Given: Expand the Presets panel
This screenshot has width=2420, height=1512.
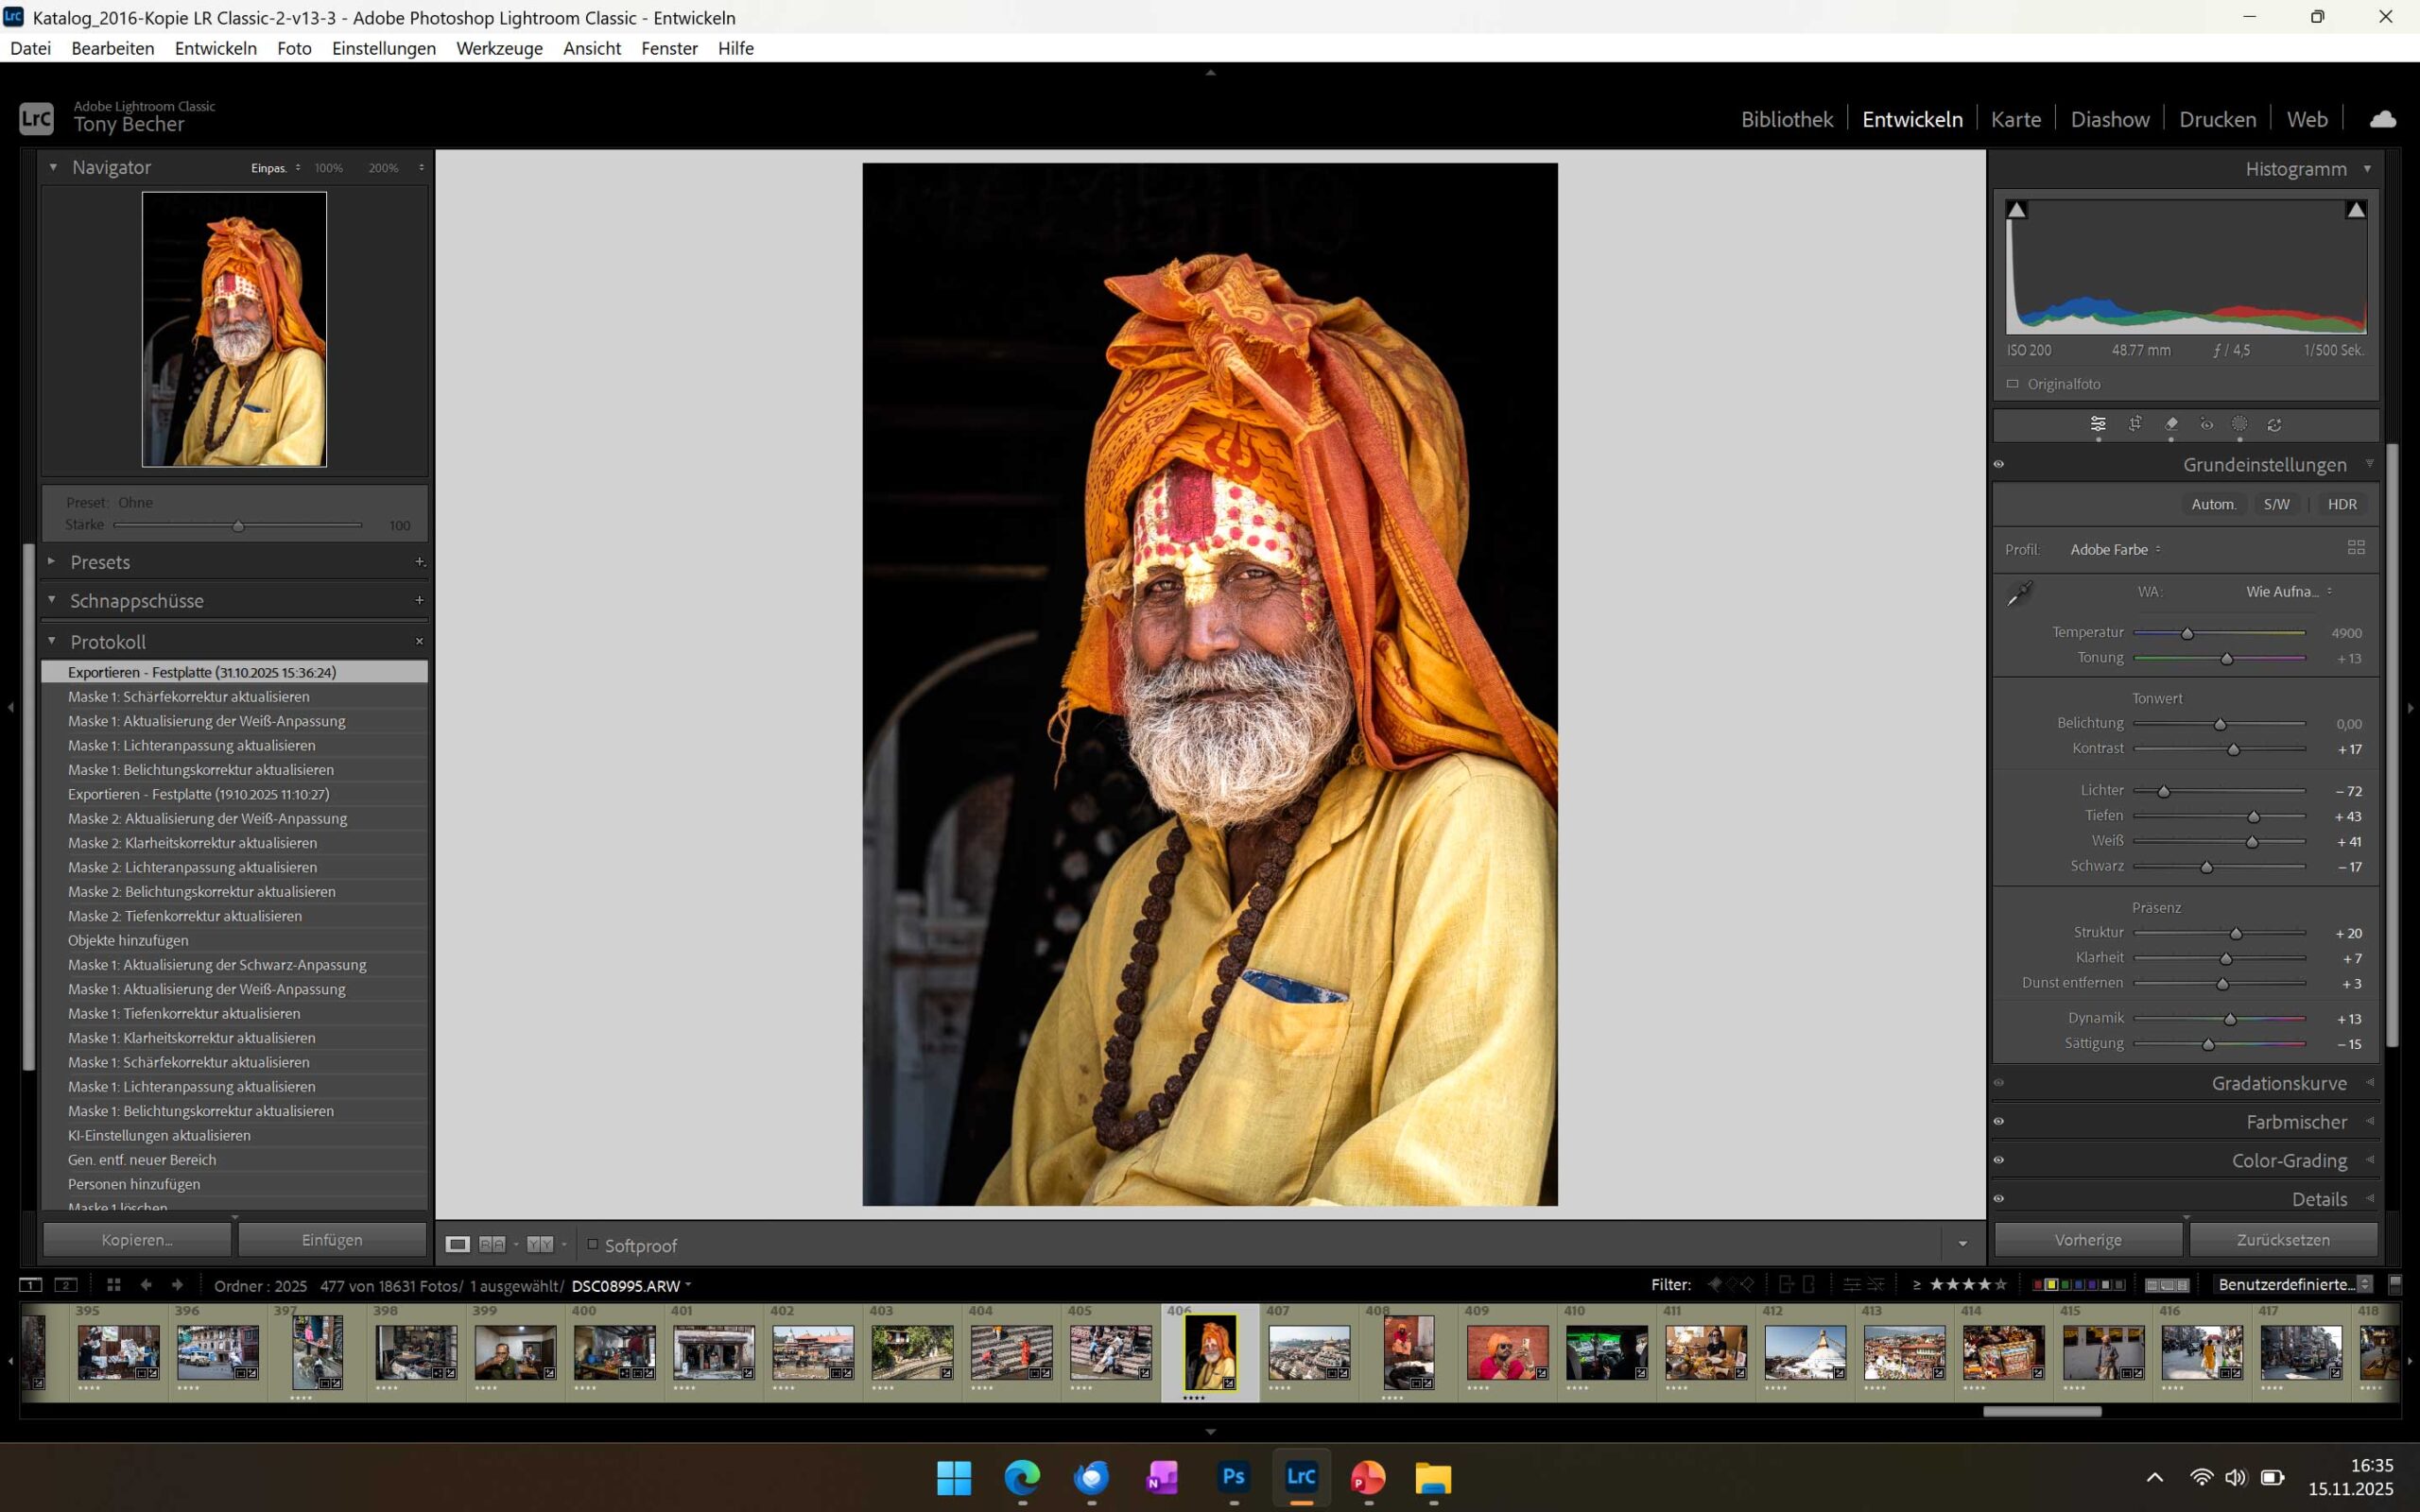Looking at the screenshot, I should (x=100, y=562).
